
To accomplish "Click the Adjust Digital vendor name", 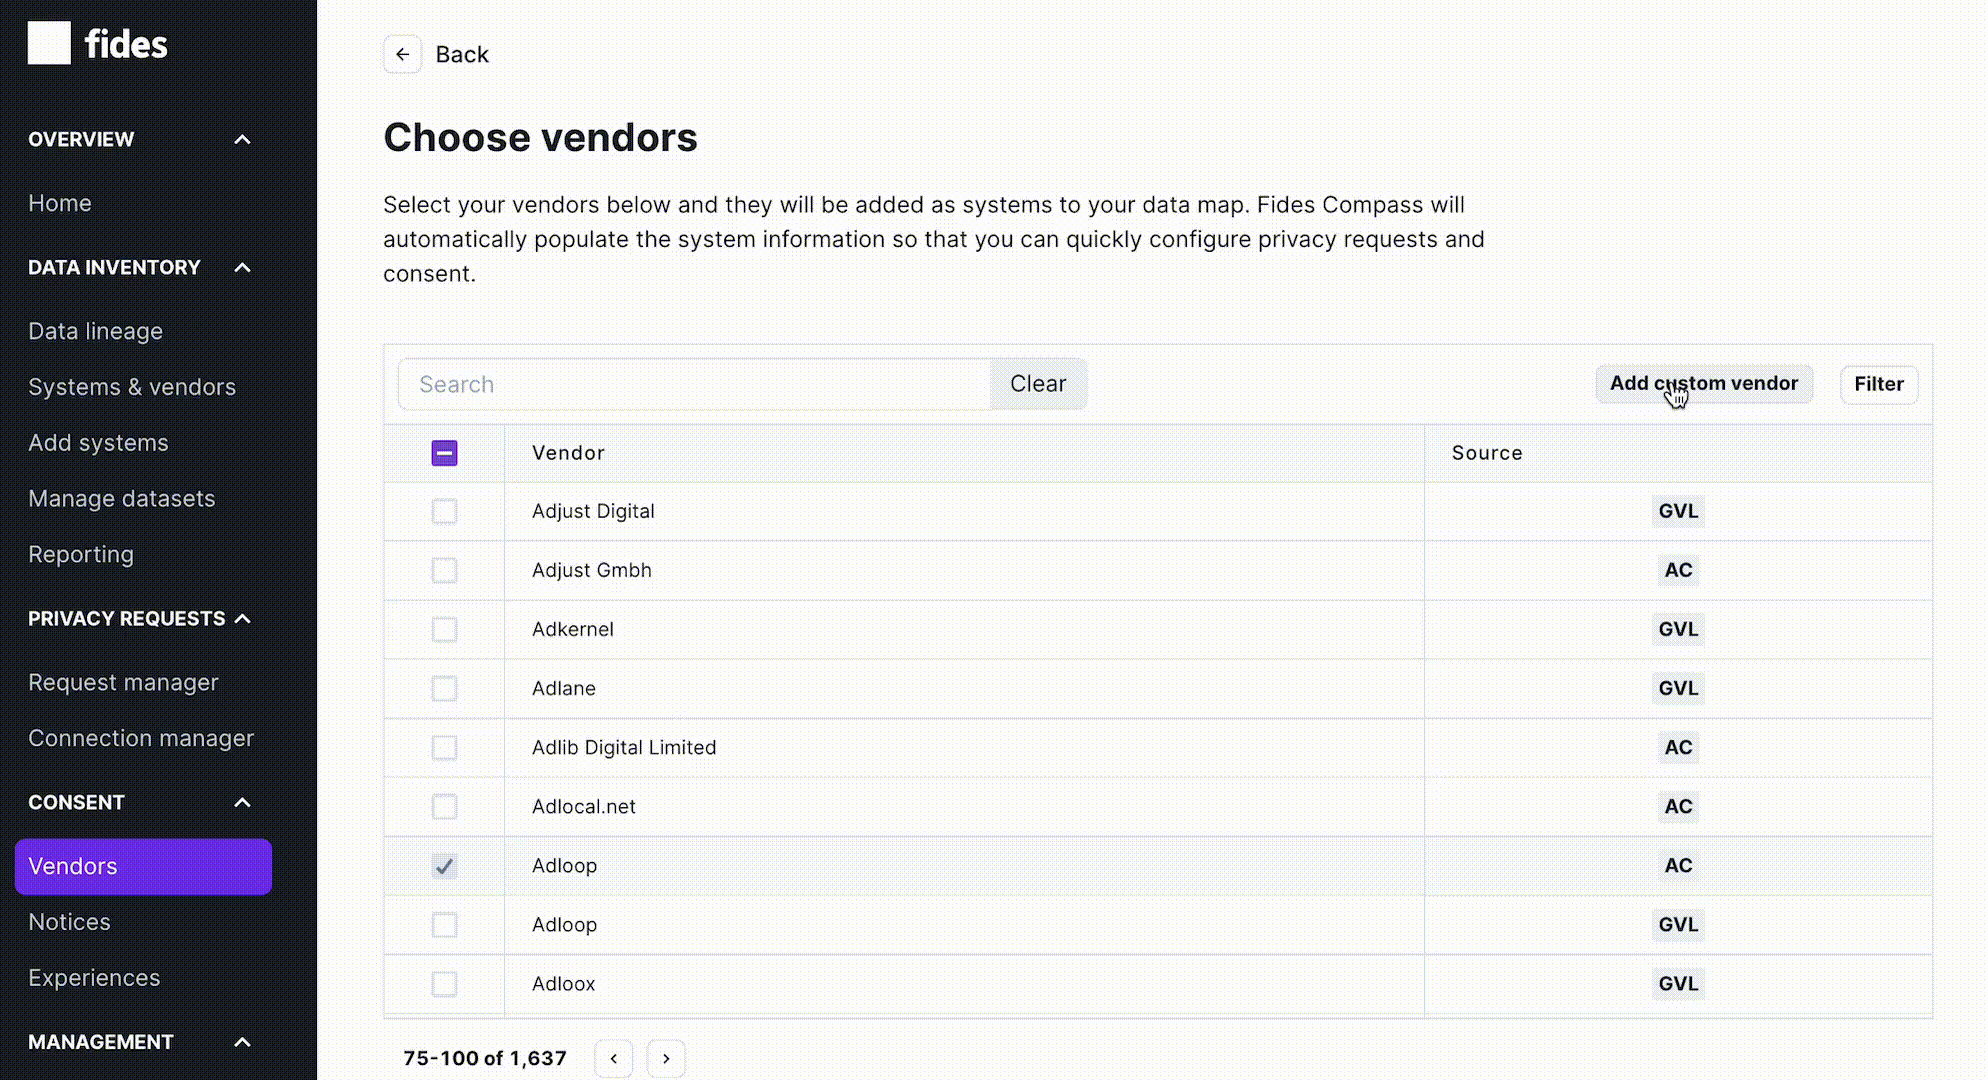I will 593,511.
